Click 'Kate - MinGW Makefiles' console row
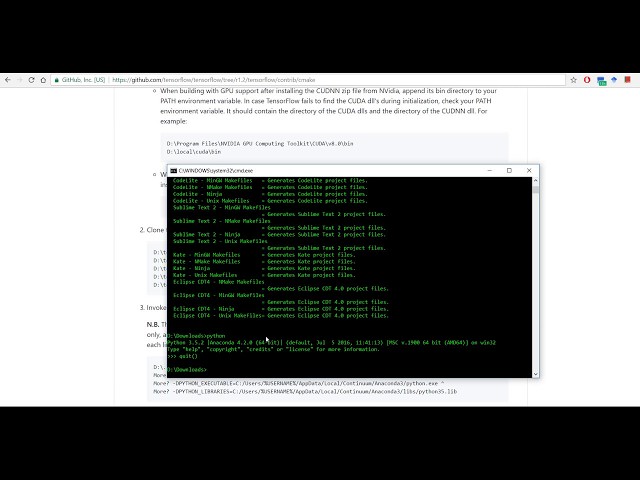The height and width of the screenshot is (480, 640). tap(264, 255)
